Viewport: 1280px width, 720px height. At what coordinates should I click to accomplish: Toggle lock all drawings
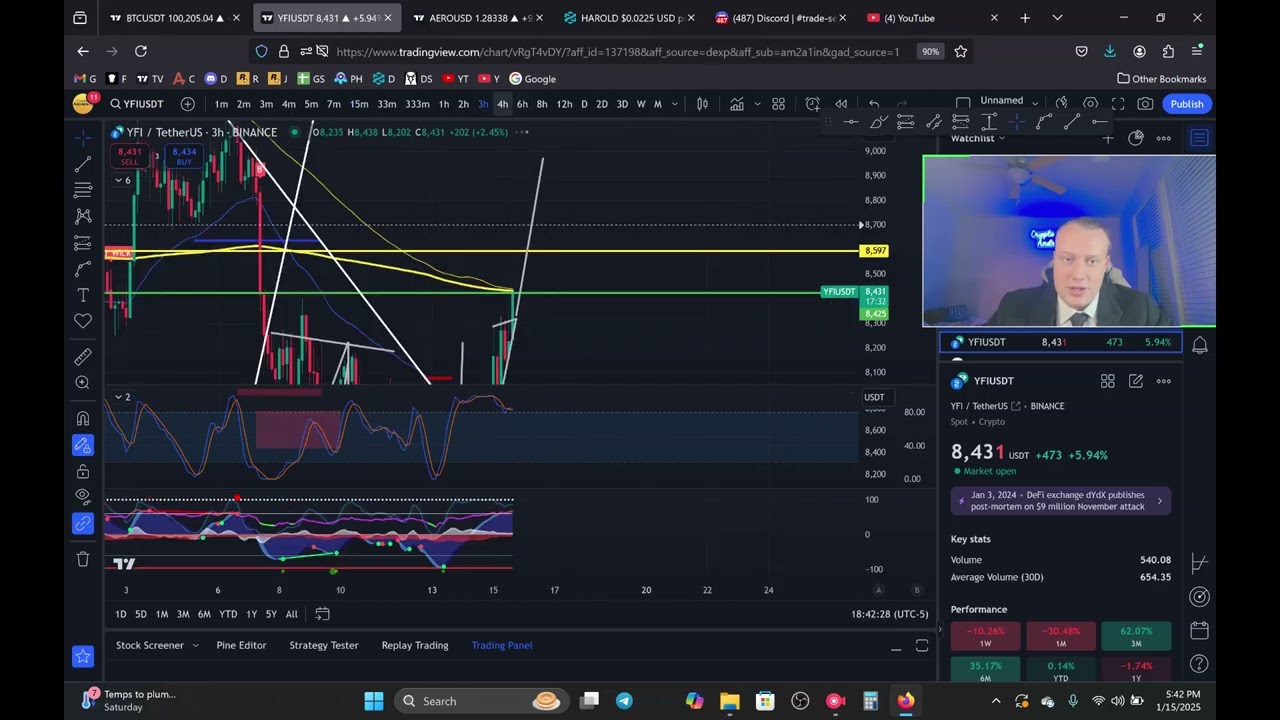(83, 471)
